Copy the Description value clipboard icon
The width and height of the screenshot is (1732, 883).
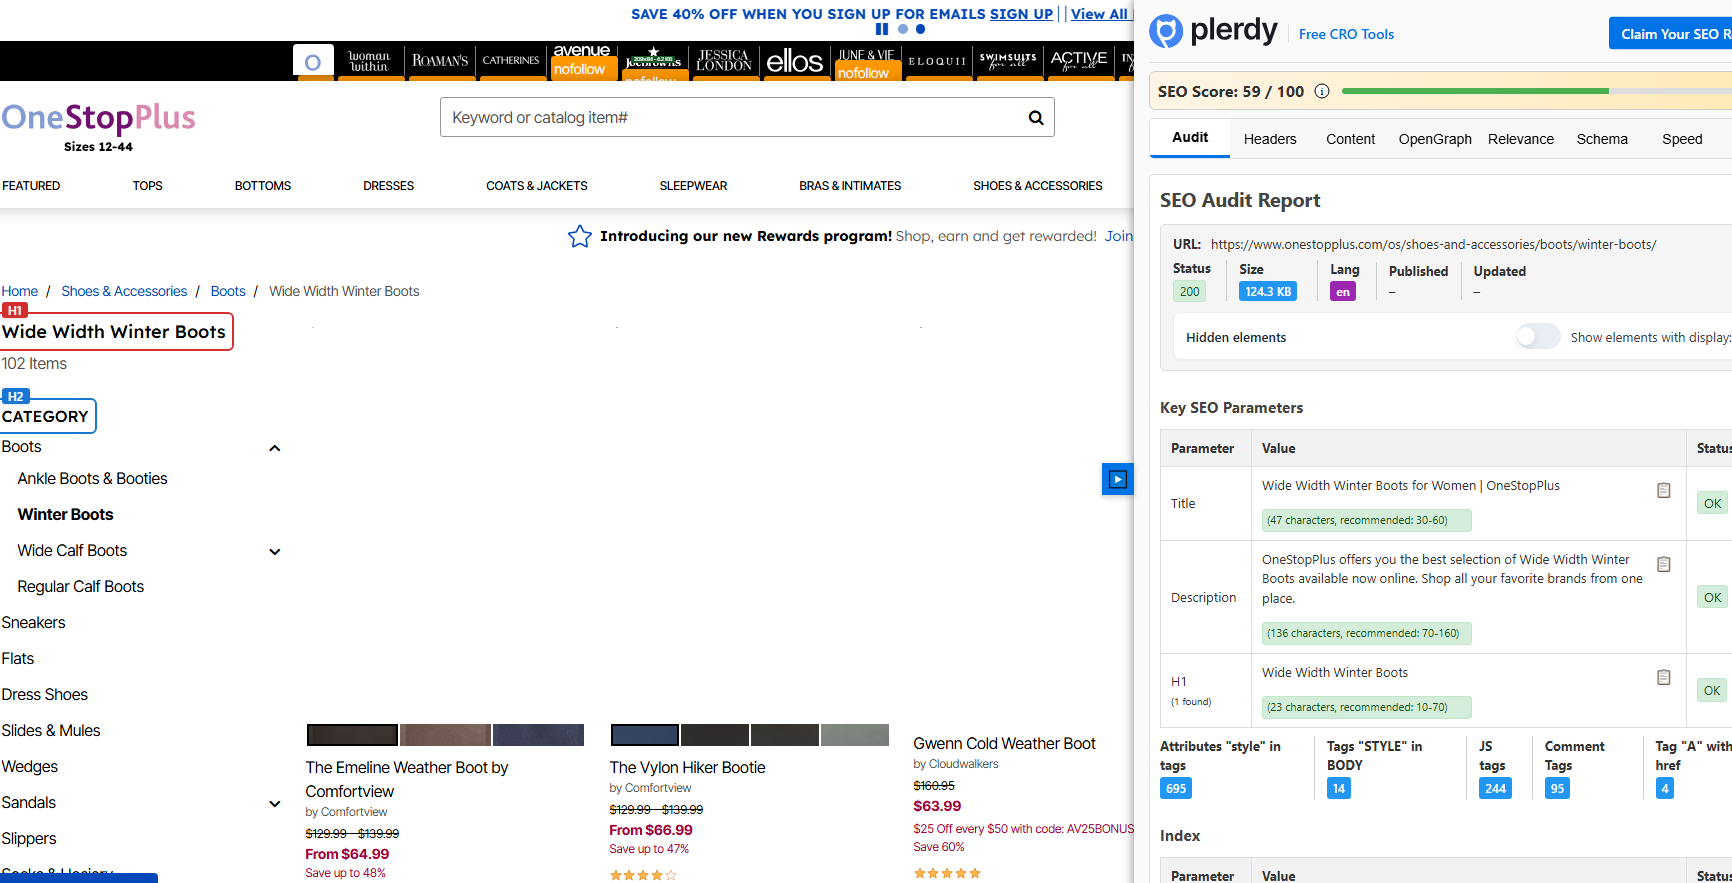(1664, 564)
